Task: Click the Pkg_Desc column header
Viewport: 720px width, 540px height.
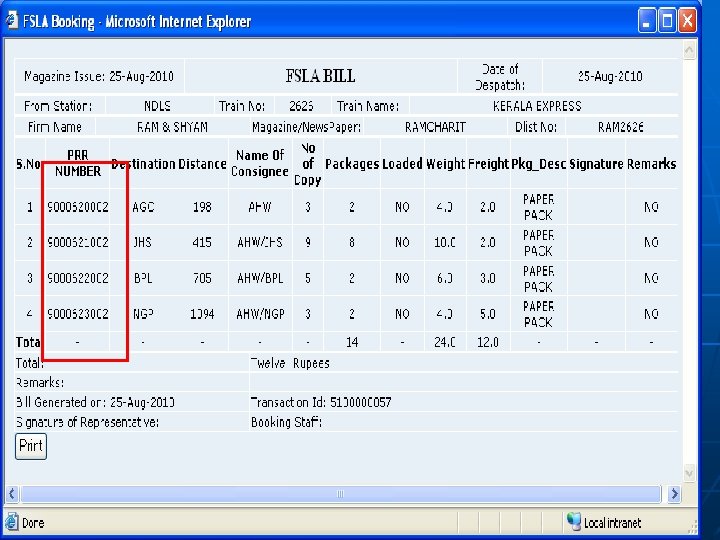Action: coord(539,163)
